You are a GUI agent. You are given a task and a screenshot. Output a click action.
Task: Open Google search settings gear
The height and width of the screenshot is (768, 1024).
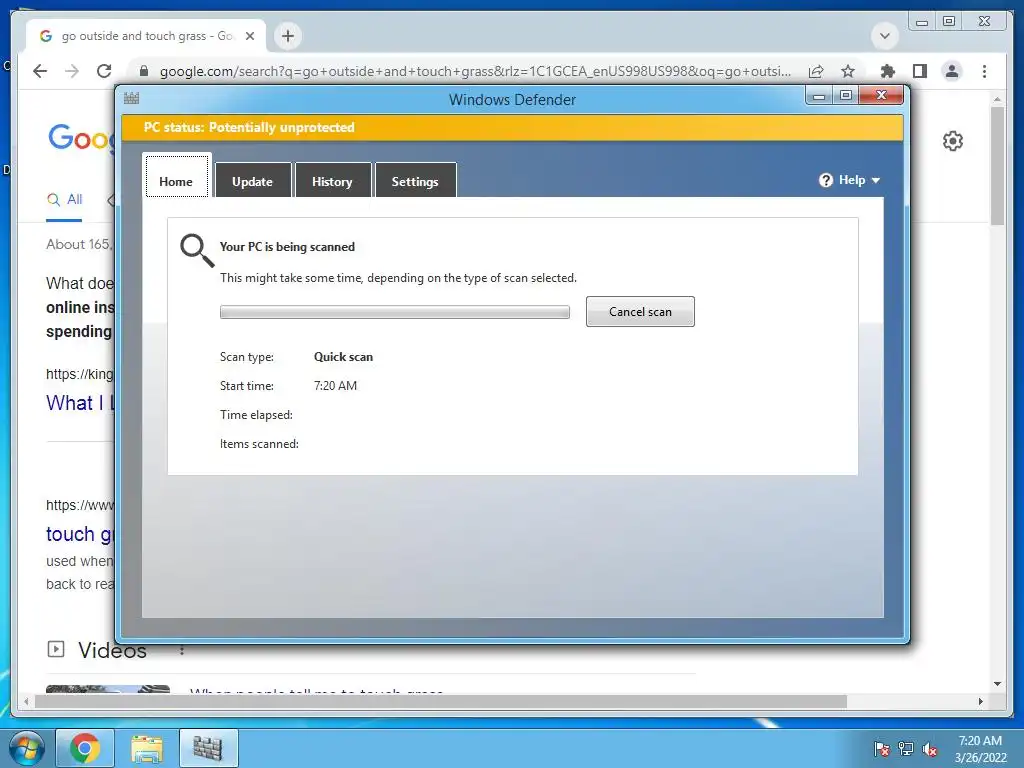click(x=953, y=141)
